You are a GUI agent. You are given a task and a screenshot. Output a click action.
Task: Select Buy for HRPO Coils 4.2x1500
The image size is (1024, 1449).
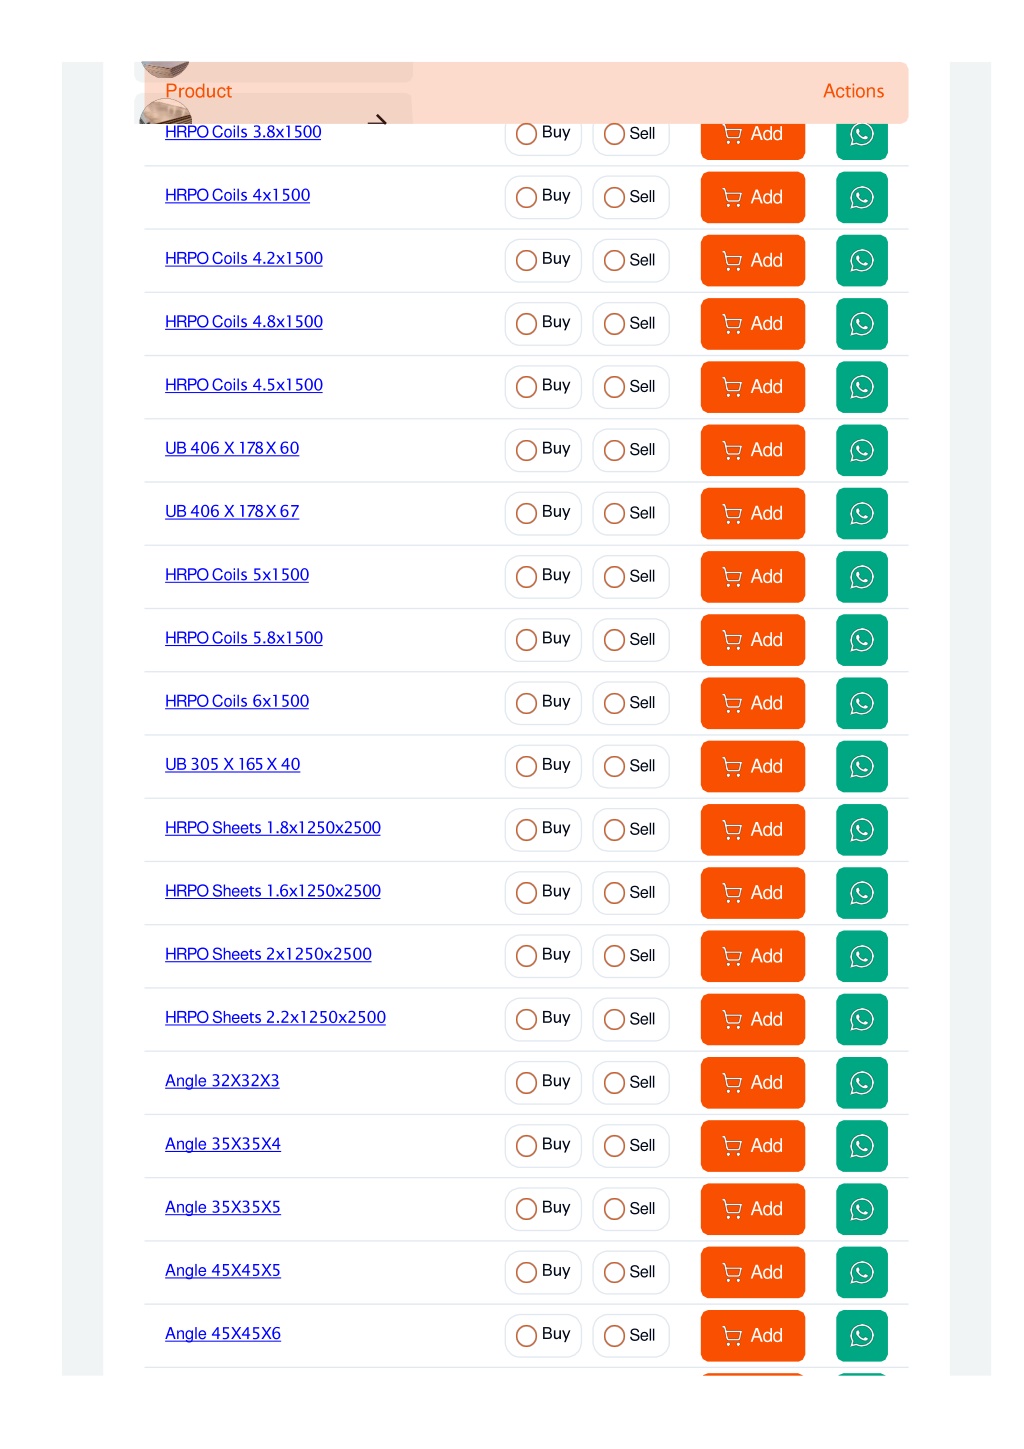pos(543,260)
